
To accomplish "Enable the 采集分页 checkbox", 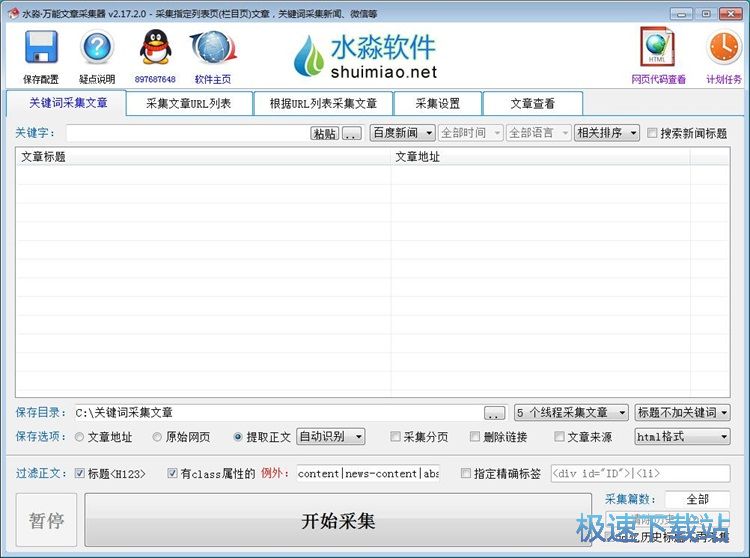I will coord(395,437).
